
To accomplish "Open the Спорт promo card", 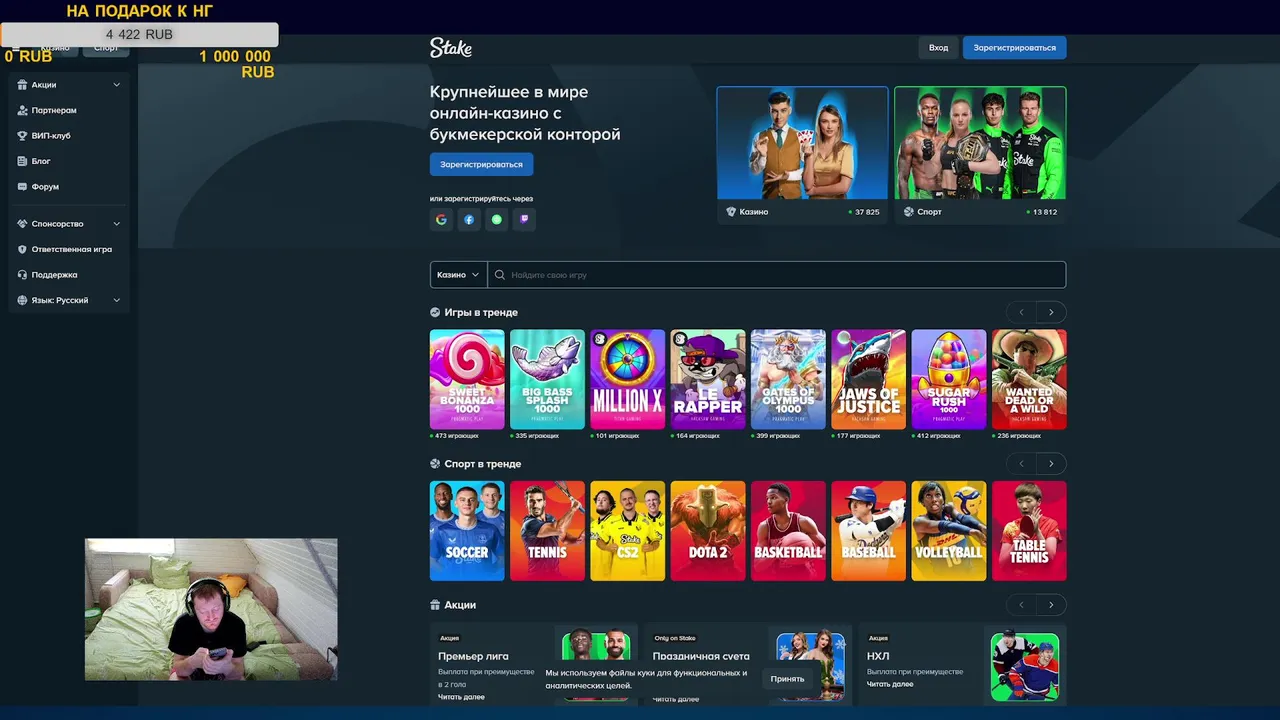I will (x=980, y=155).
